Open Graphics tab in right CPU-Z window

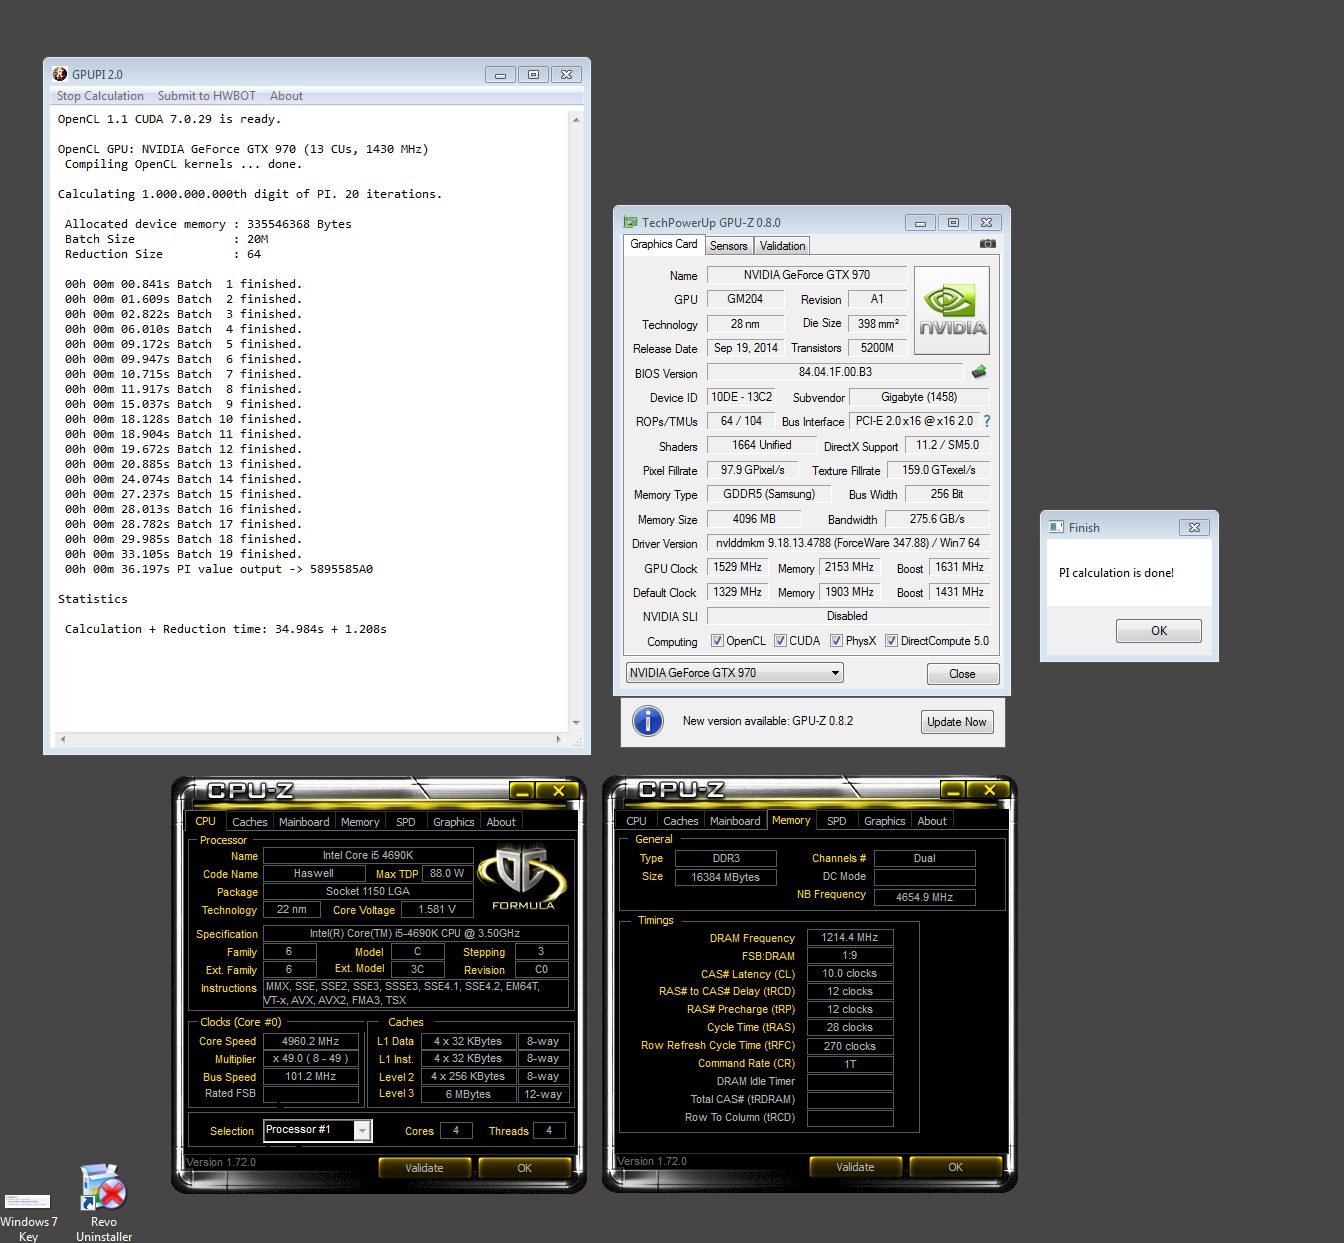[x=885, y=821]
